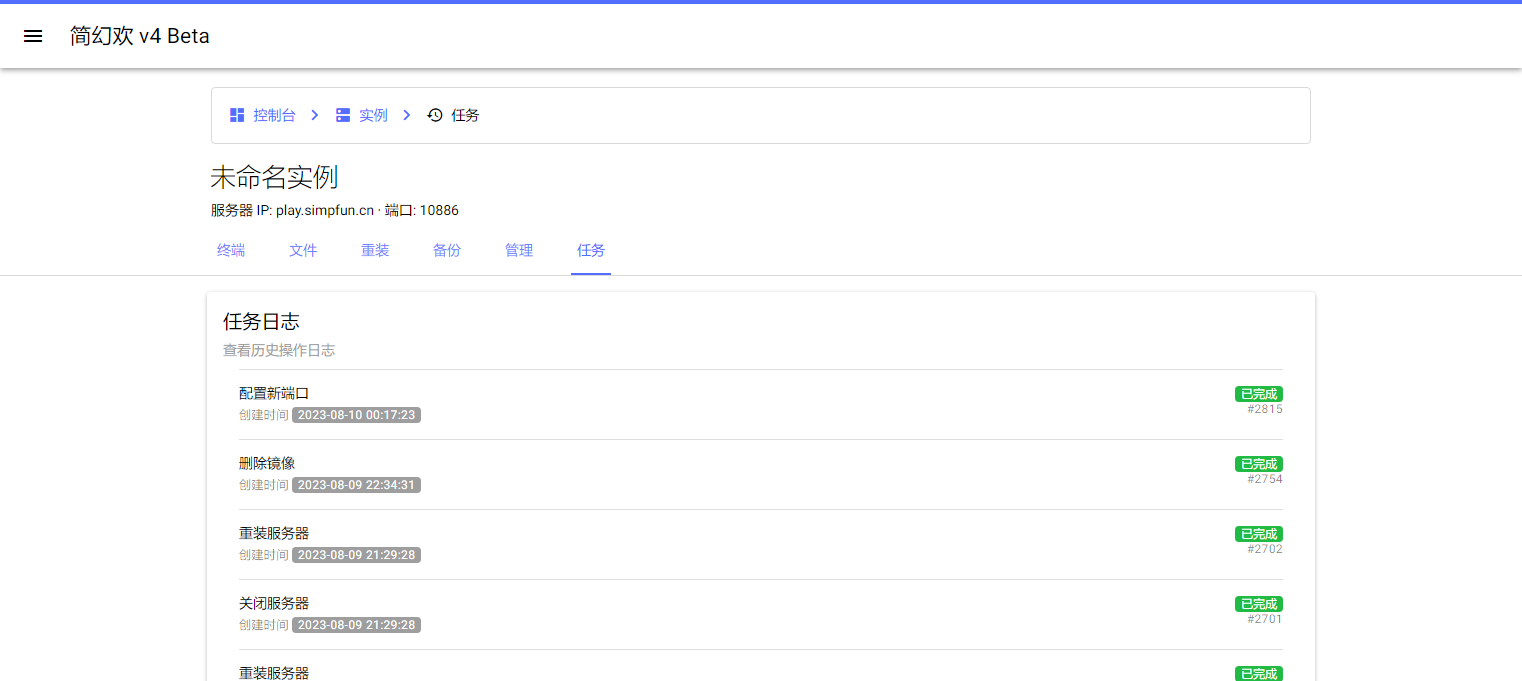Click the first breadcrumb chevron separator
The width and height of the screenshot is (1522, 681).
click(315, 115)
